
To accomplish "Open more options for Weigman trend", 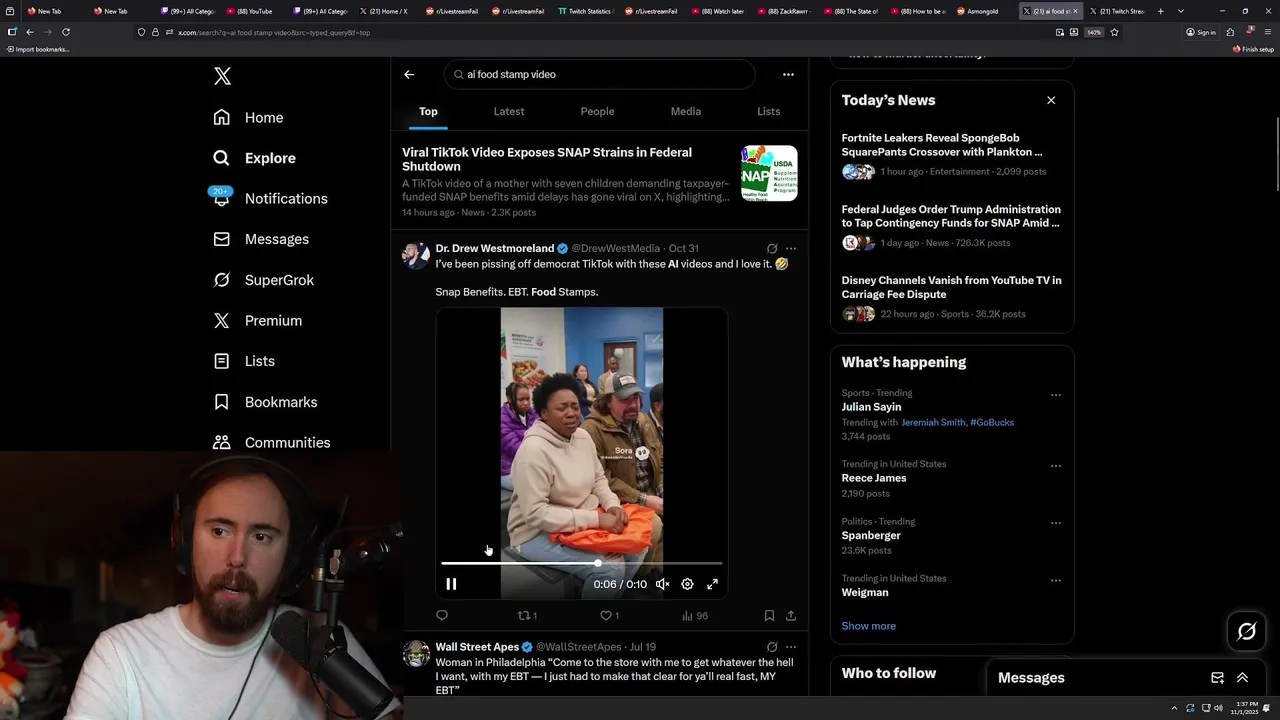I will point(1055,580).
